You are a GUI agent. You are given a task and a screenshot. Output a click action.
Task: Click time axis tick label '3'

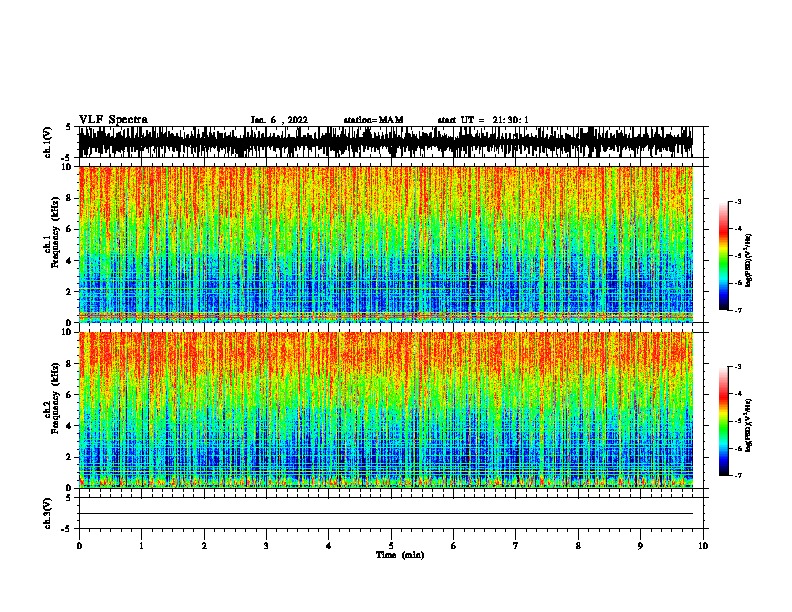pos(266,546)
